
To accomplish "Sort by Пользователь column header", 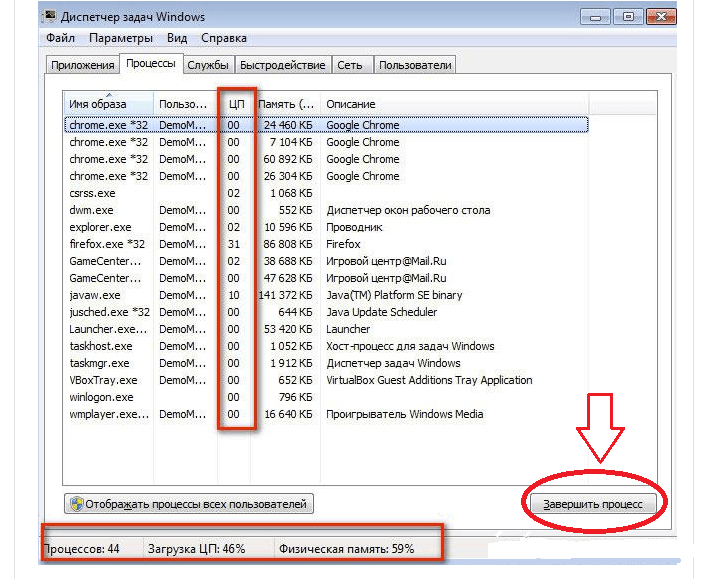I will coord(185,104).
